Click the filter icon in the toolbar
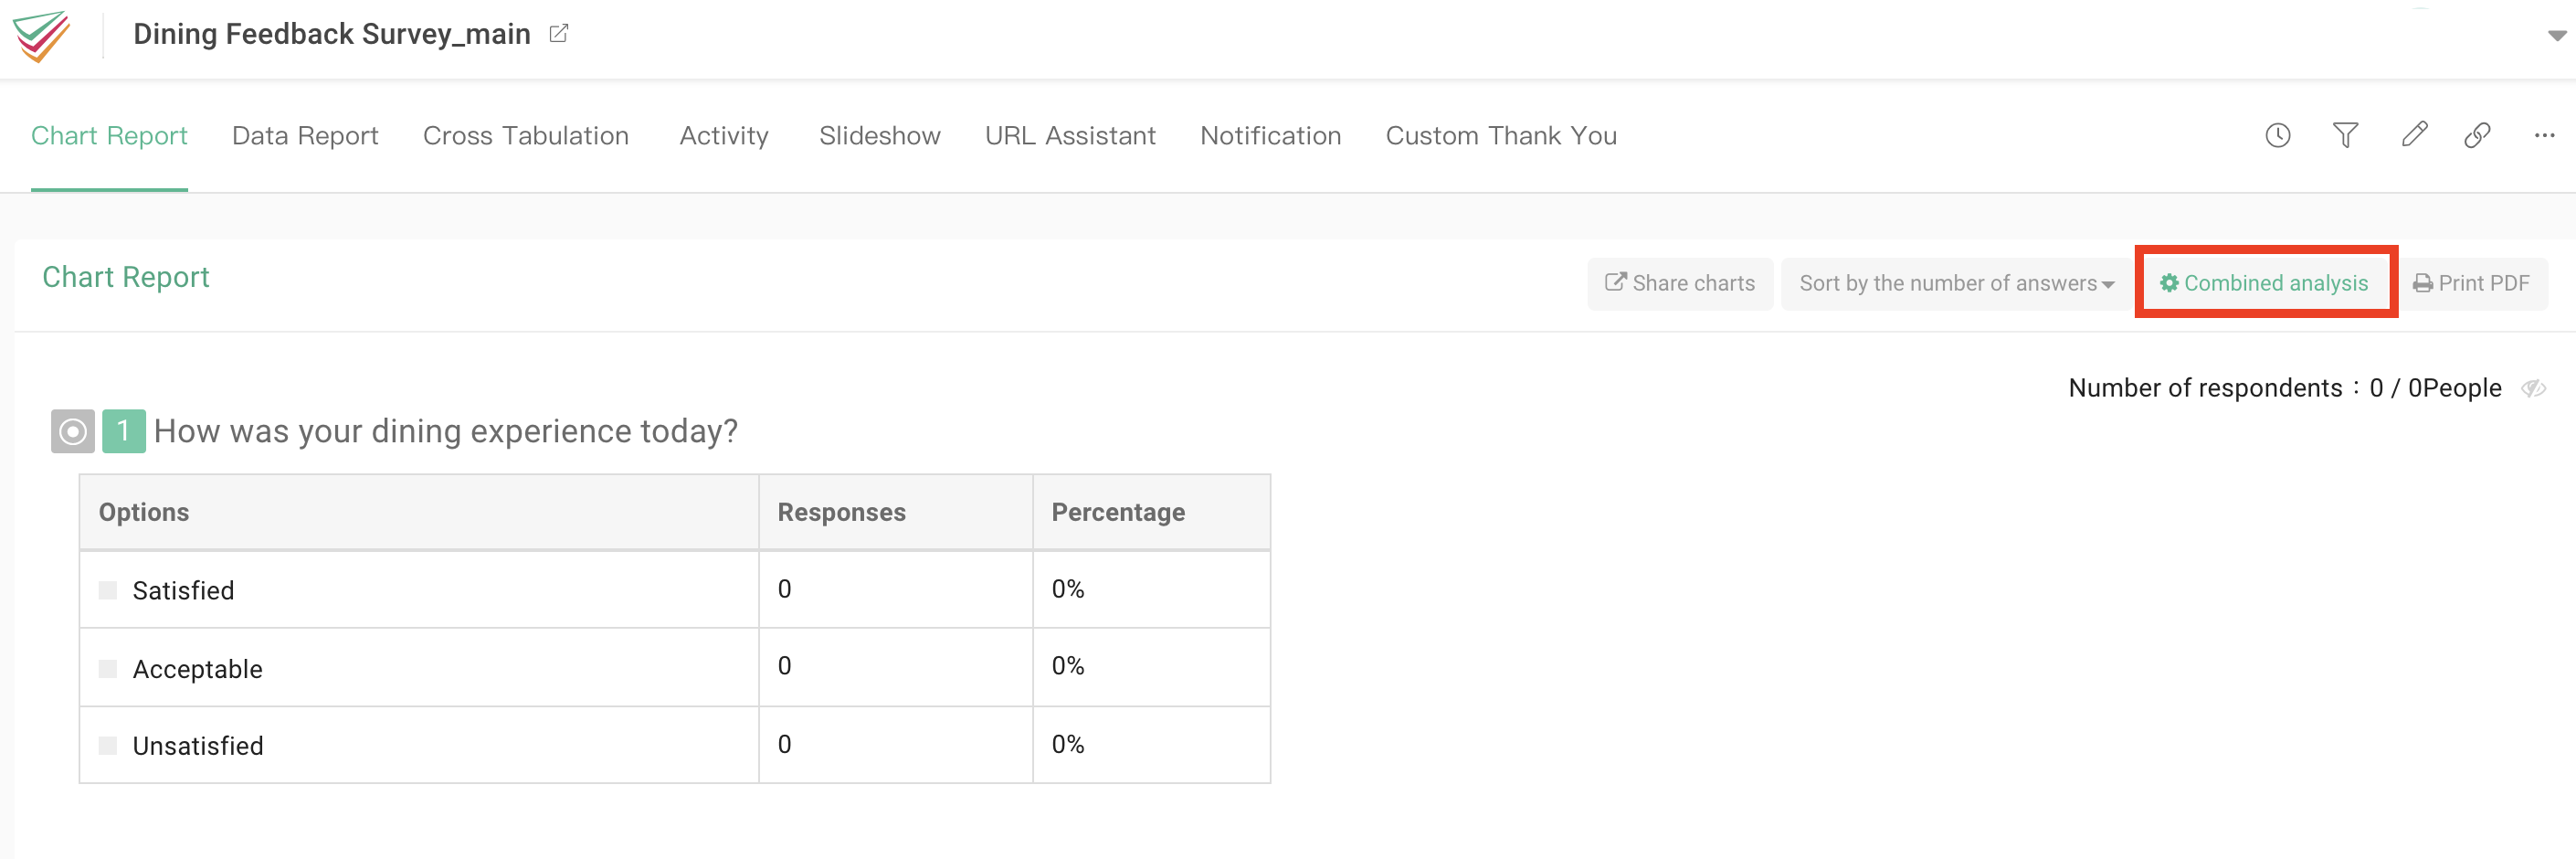The image size is (2576, 859). coord(2346,135)
